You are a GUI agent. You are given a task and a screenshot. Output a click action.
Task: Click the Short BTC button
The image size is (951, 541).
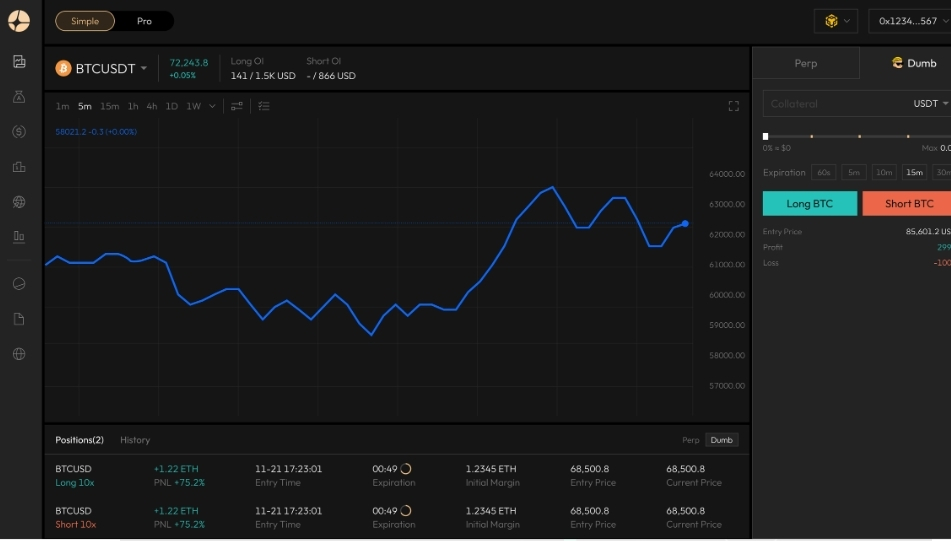pyautogui.click(x=908, y=204)
